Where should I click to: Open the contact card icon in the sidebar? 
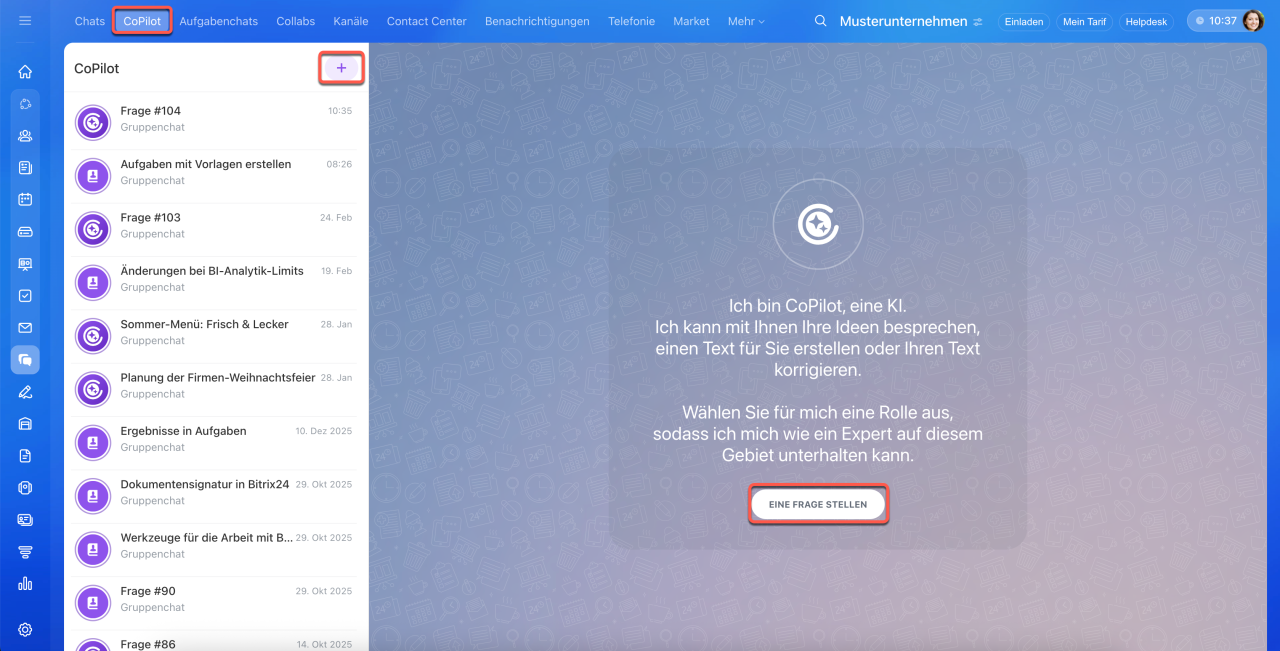click(x=25, y=520)
